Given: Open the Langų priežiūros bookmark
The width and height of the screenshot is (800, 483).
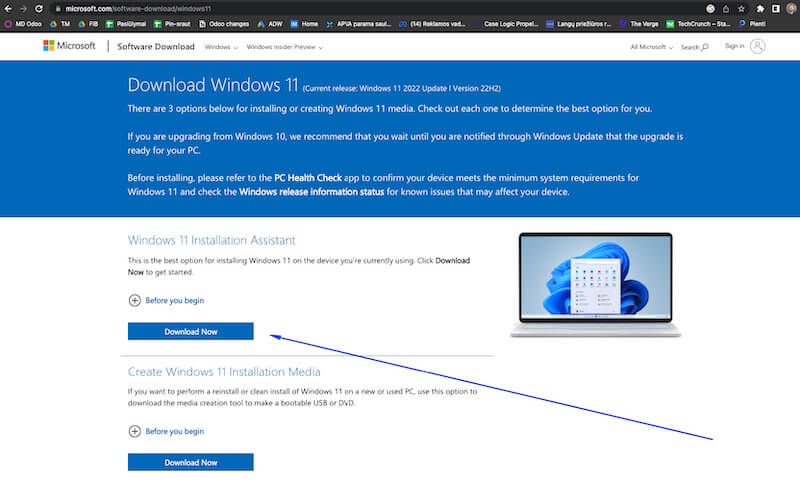Looking at the screenshot, I should [579, 24].
